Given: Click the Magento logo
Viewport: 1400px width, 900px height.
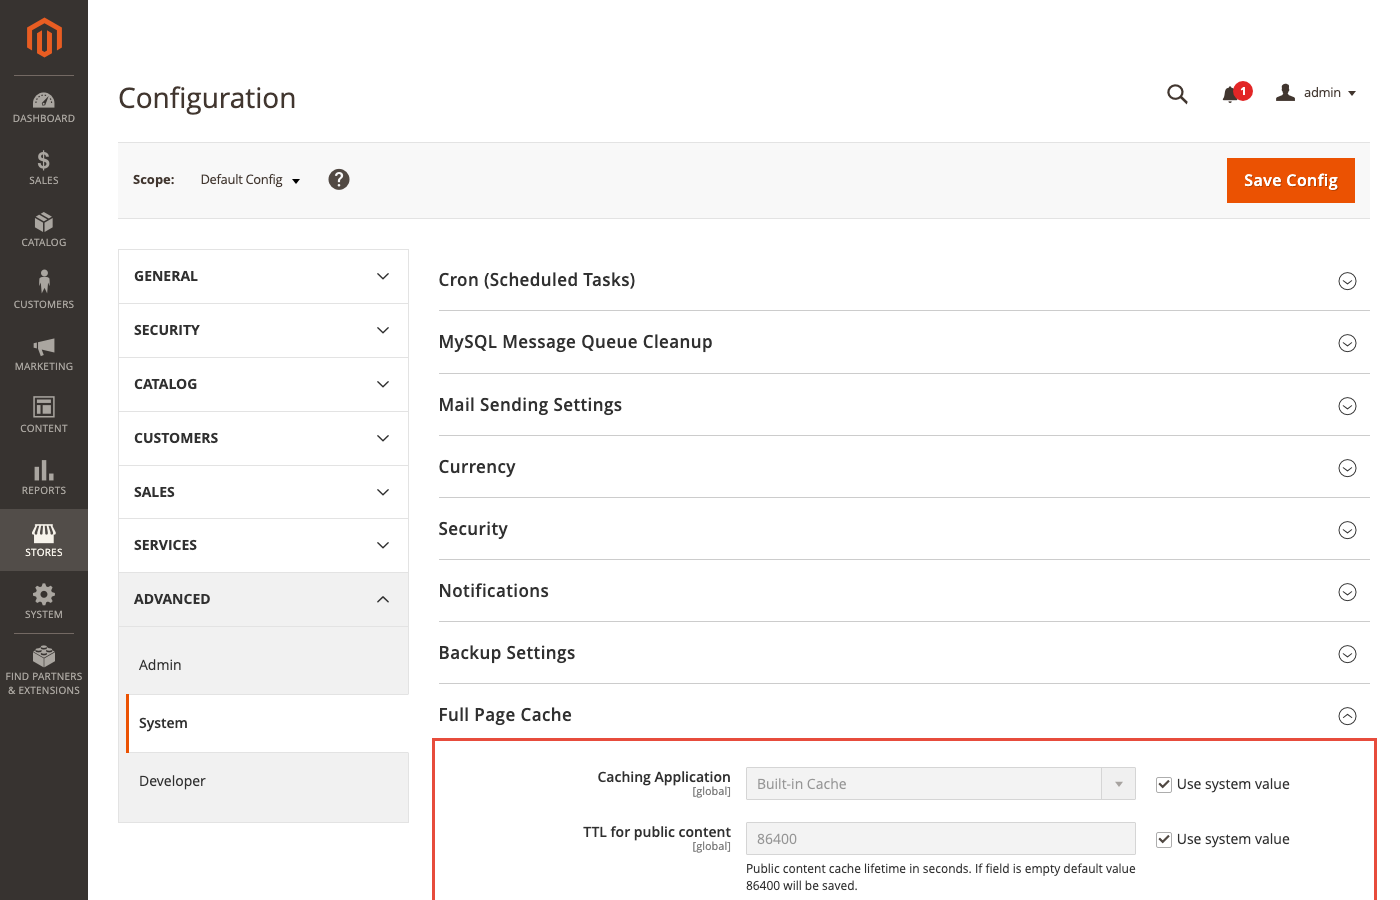Looking at the screenshot, I should [x=43, y=38].
